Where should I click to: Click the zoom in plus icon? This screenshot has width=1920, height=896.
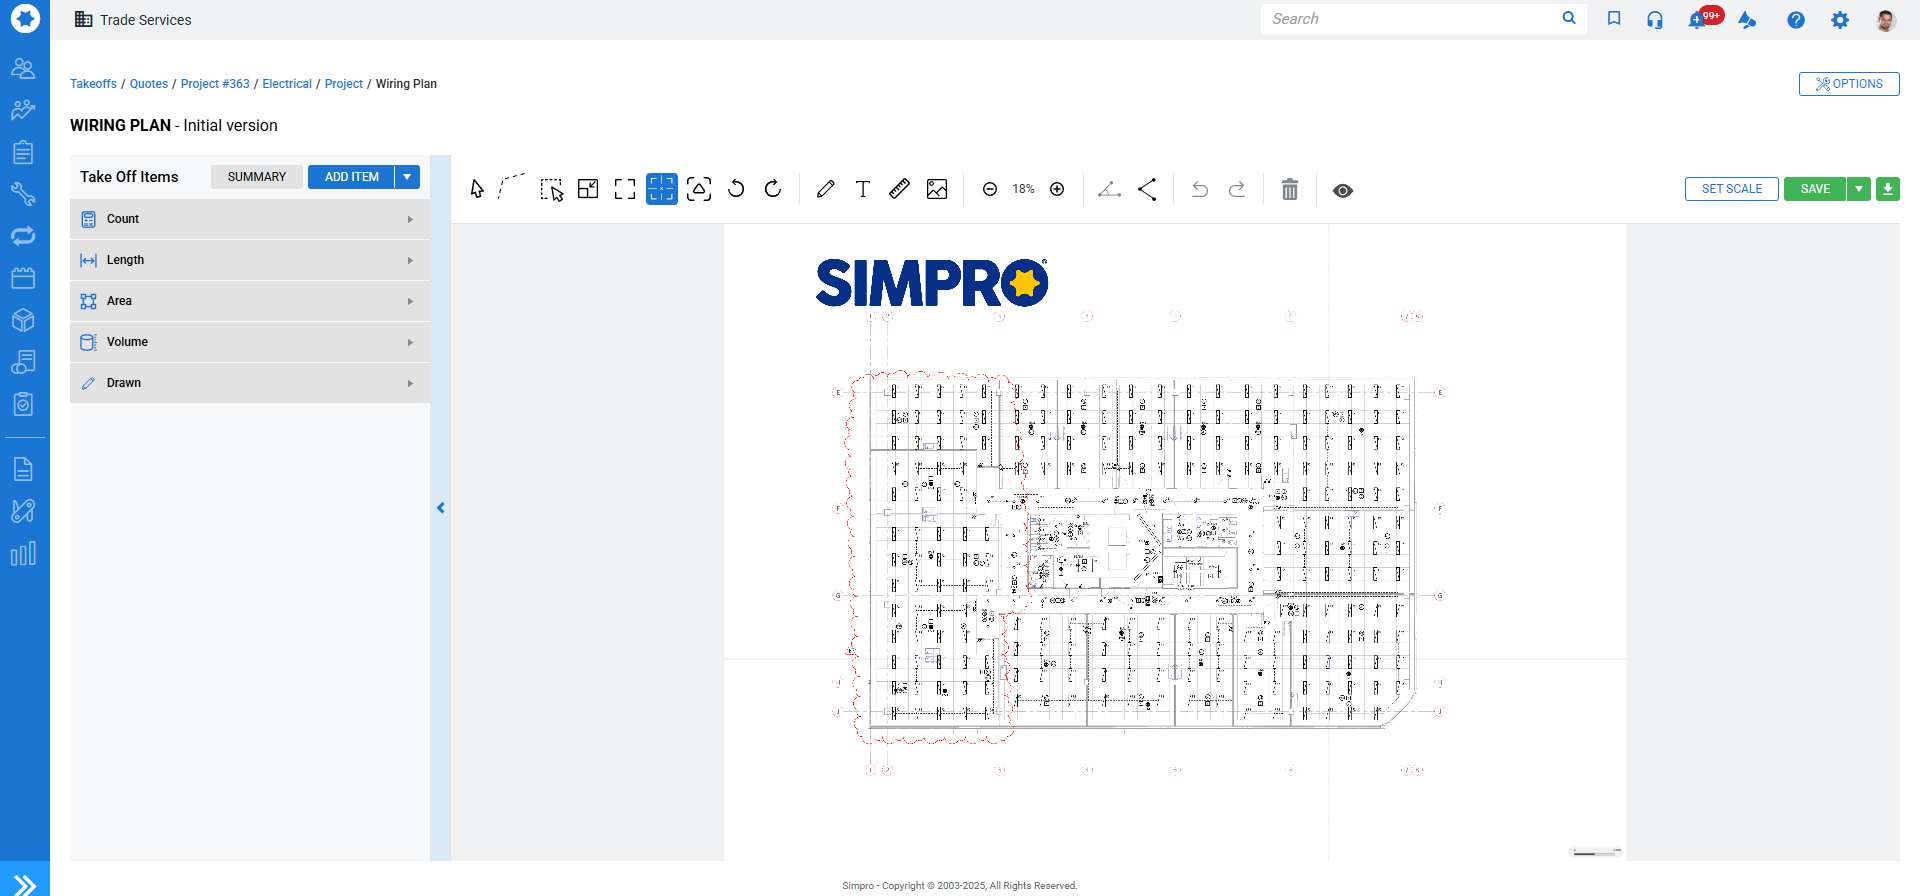(1057, 189)
